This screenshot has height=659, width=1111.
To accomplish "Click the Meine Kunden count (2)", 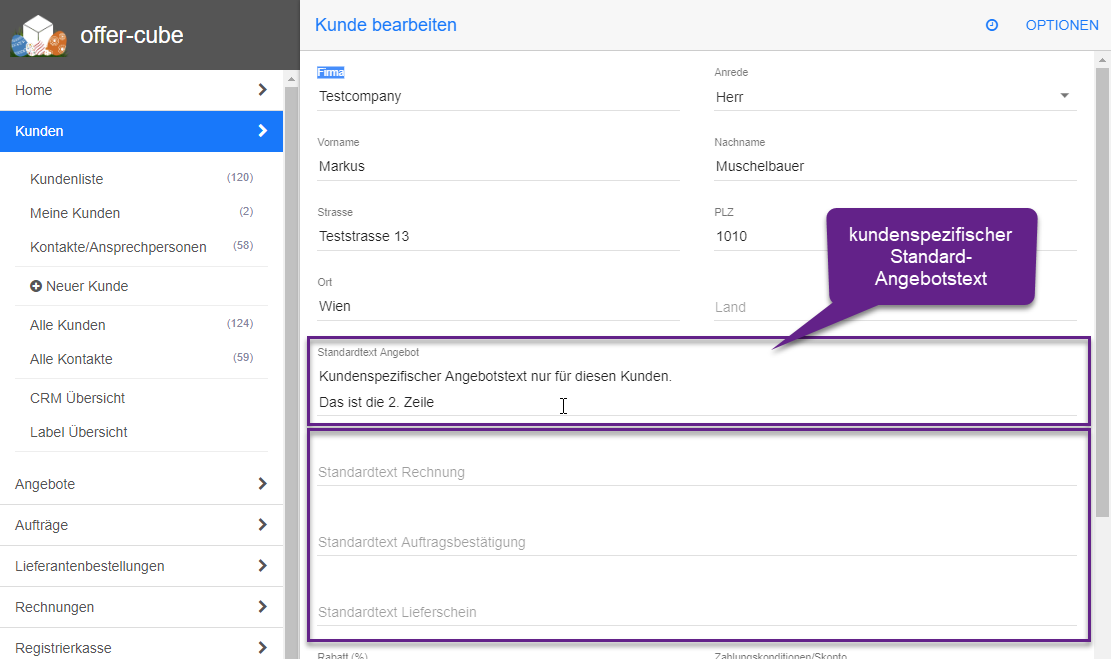I will tap(246, 211).
